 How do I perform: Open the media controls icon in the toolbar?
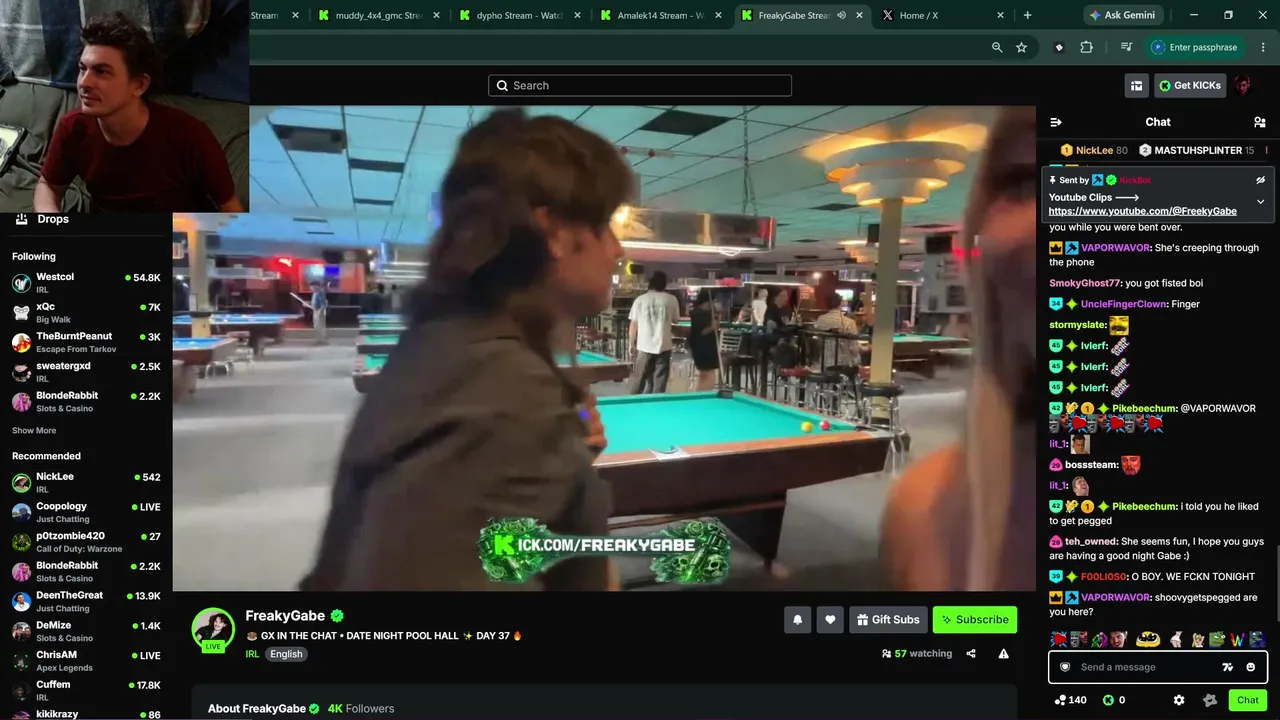1126,47
